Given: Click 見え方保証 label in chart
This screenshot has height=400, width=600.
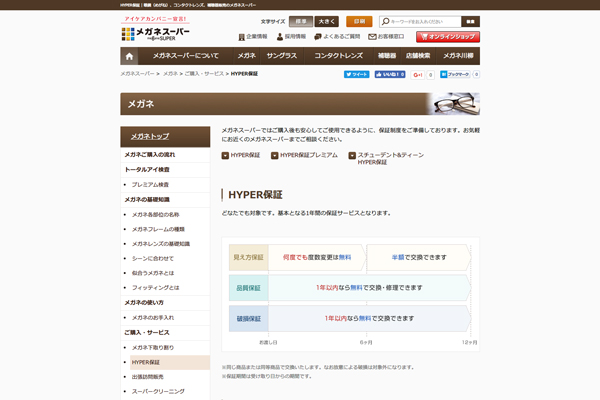Looking at the screenshot, I should point(248,258).
